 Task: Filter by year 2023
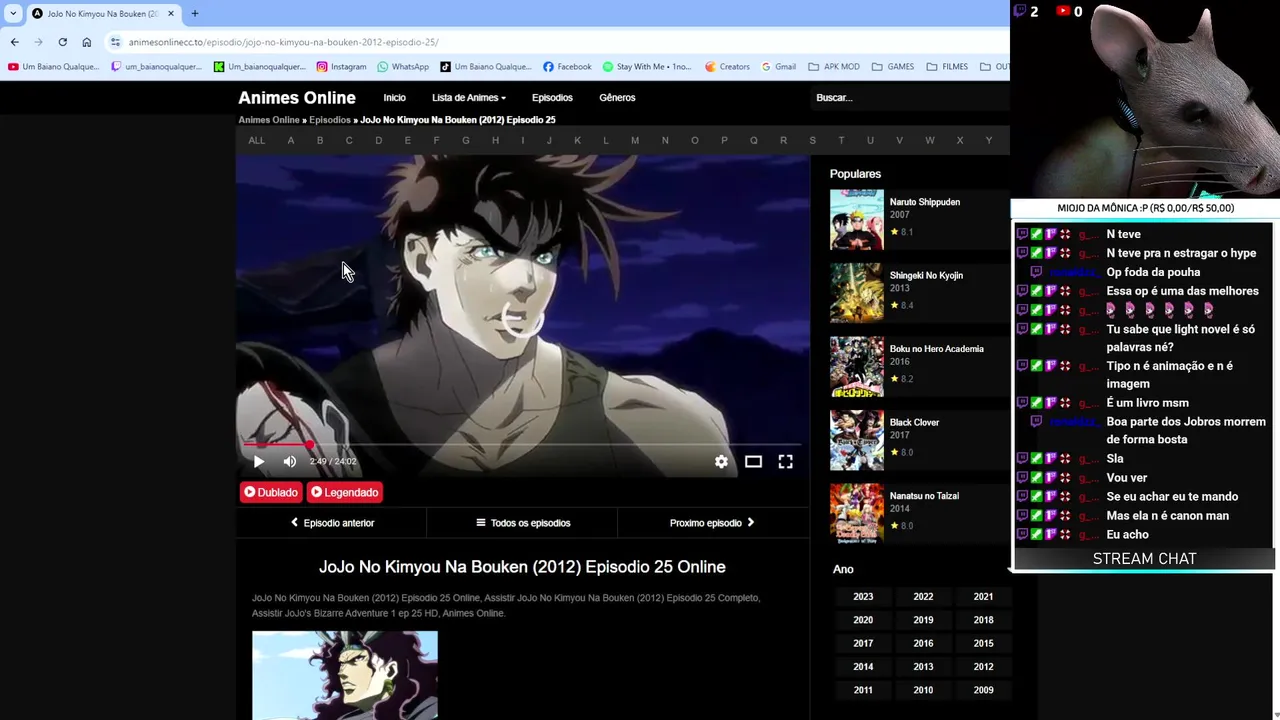click(x=863, y=597)
